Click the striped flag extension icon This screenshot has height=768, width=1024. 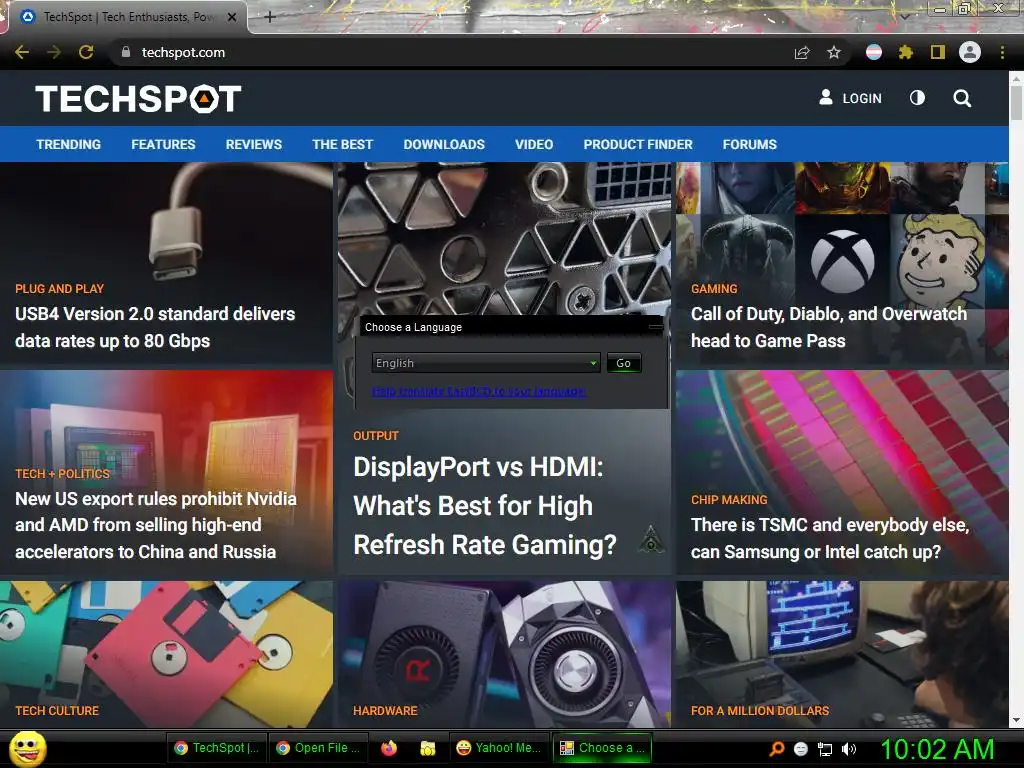[874, 52]
